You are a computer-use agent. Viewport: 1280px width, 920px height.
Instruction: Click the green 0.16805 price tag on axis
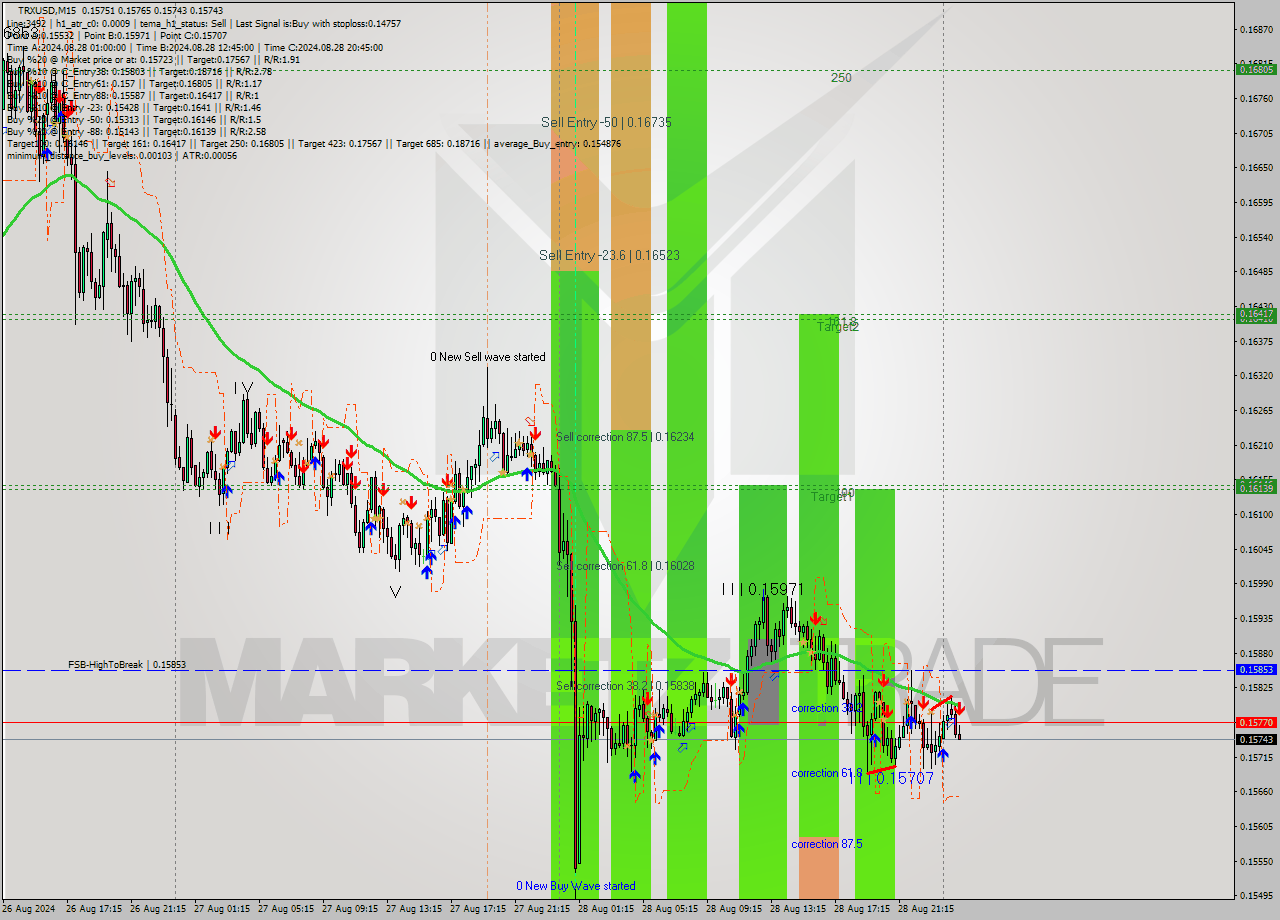[1257, 69]
